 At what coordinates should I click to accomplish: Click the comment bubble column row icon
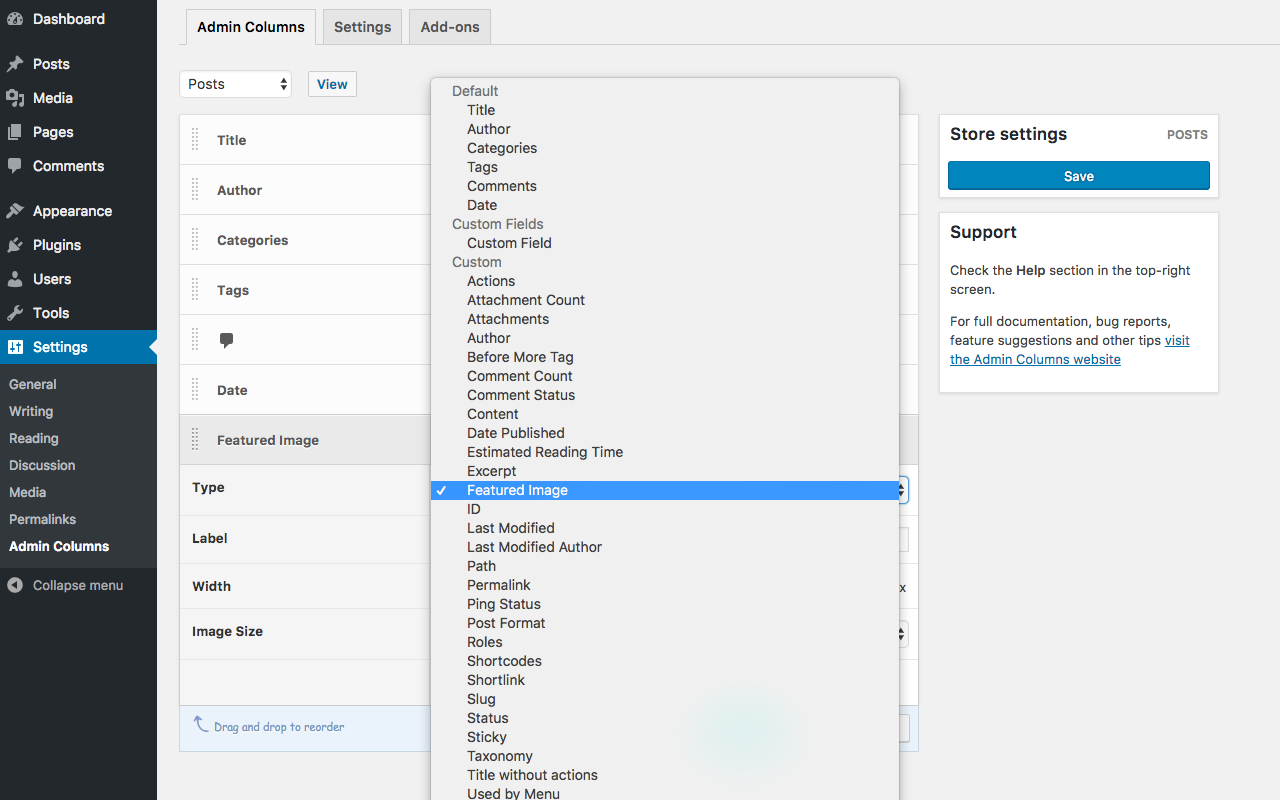226,340
